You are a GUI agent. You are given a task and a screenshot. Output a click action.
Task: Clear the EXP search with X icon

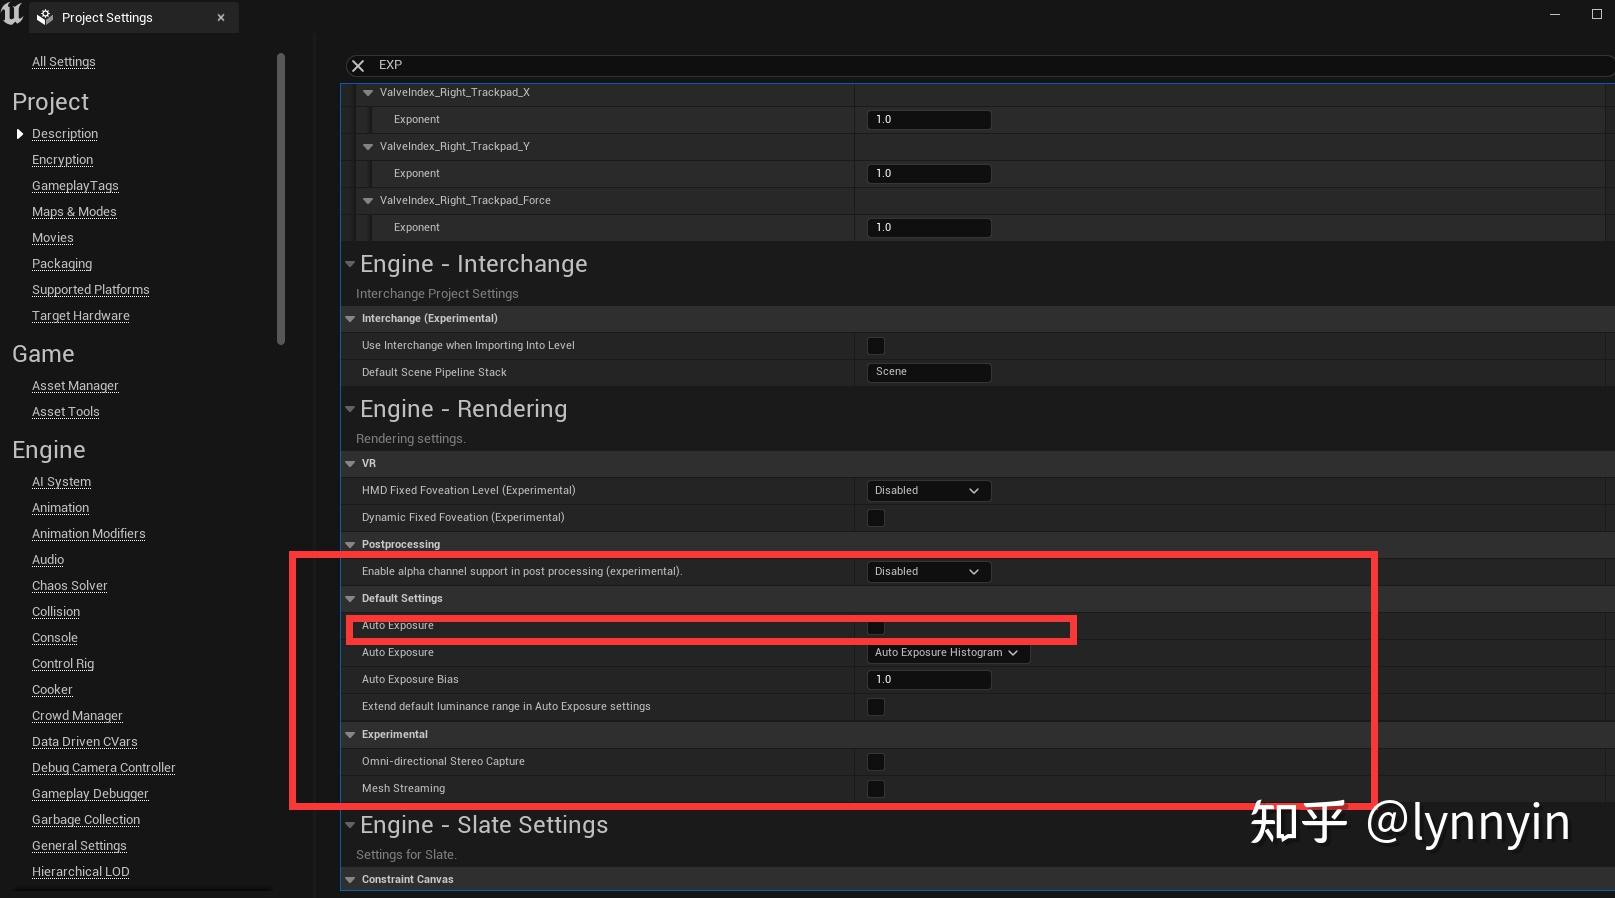tap(358, 65)
